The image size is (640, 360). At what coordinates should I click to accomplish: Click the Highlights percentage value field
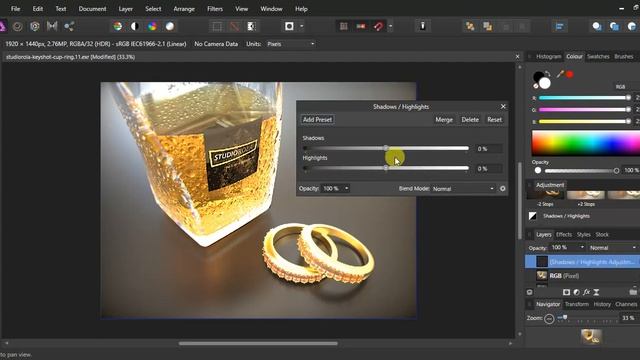pos(488,169)
